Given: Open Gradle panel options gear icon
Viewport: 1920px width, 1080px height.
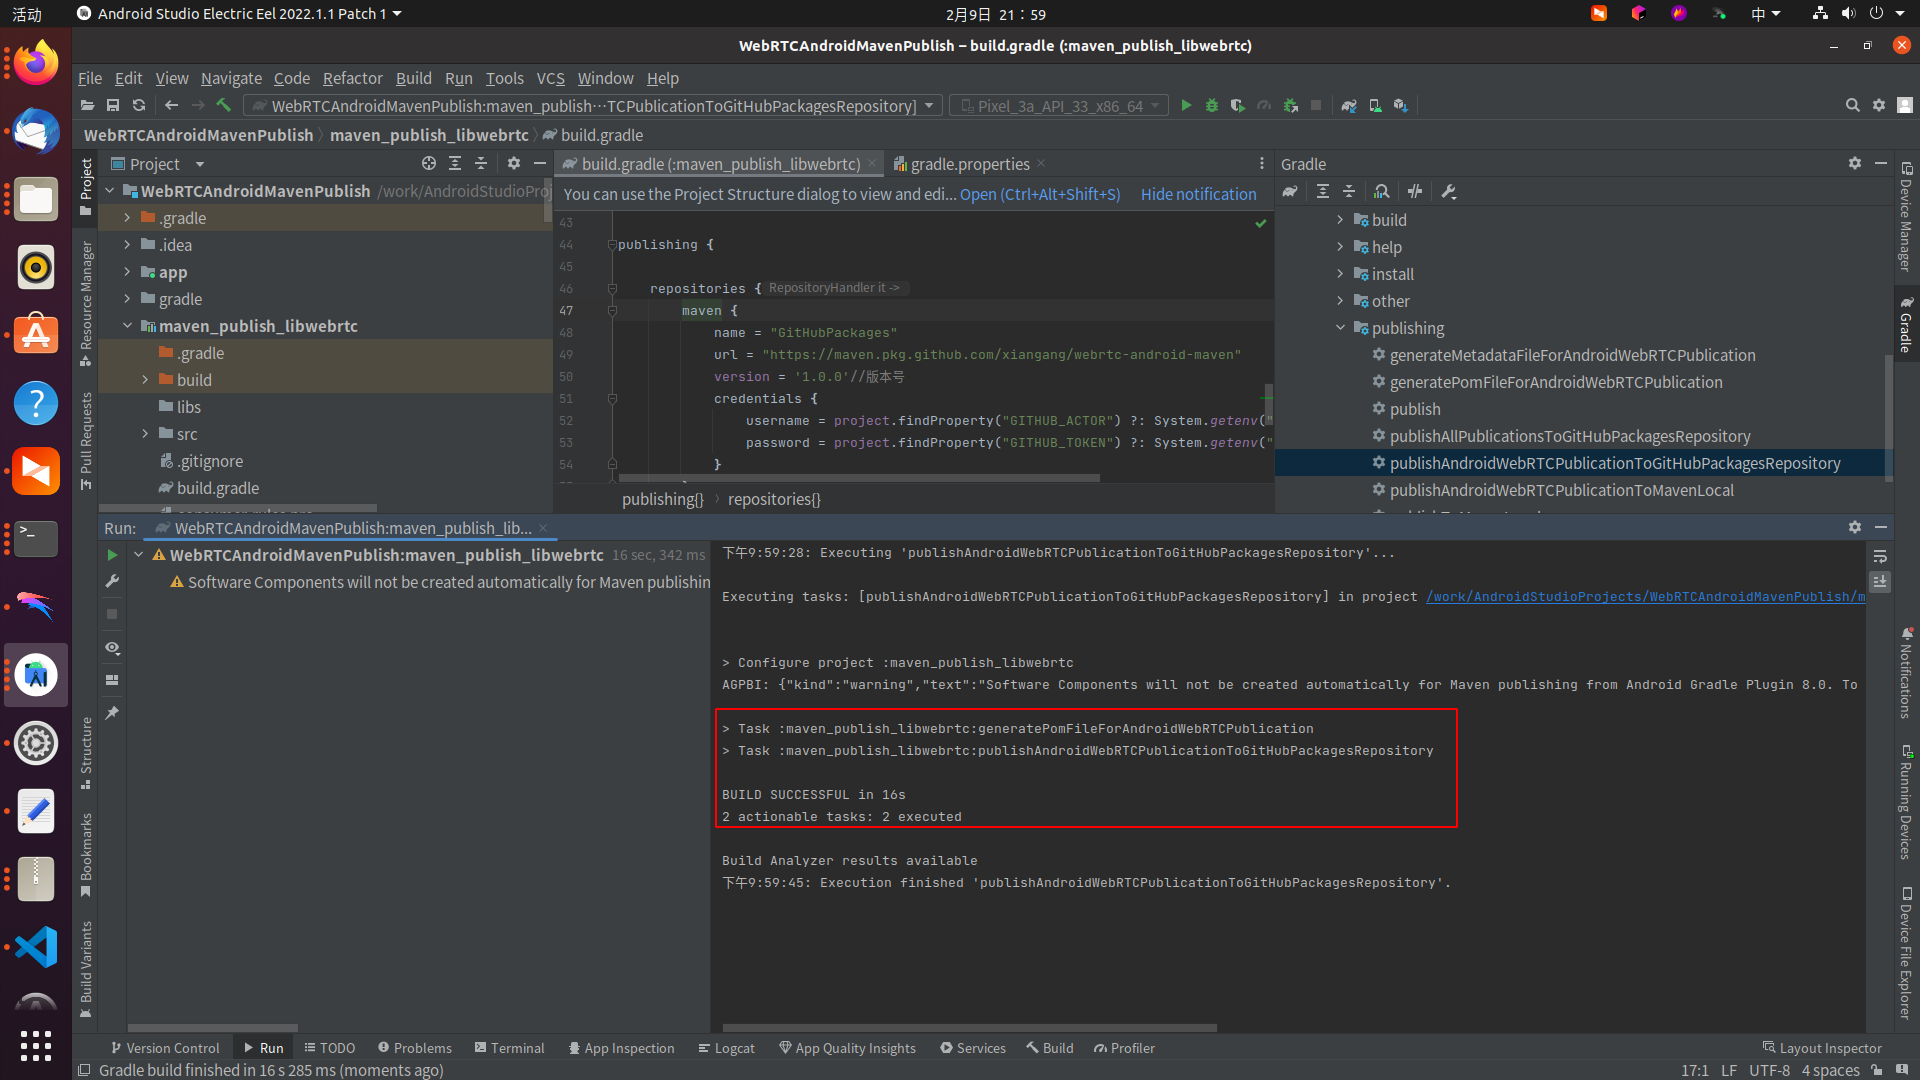Looking at the screenshot, I should pos(1855,163).
